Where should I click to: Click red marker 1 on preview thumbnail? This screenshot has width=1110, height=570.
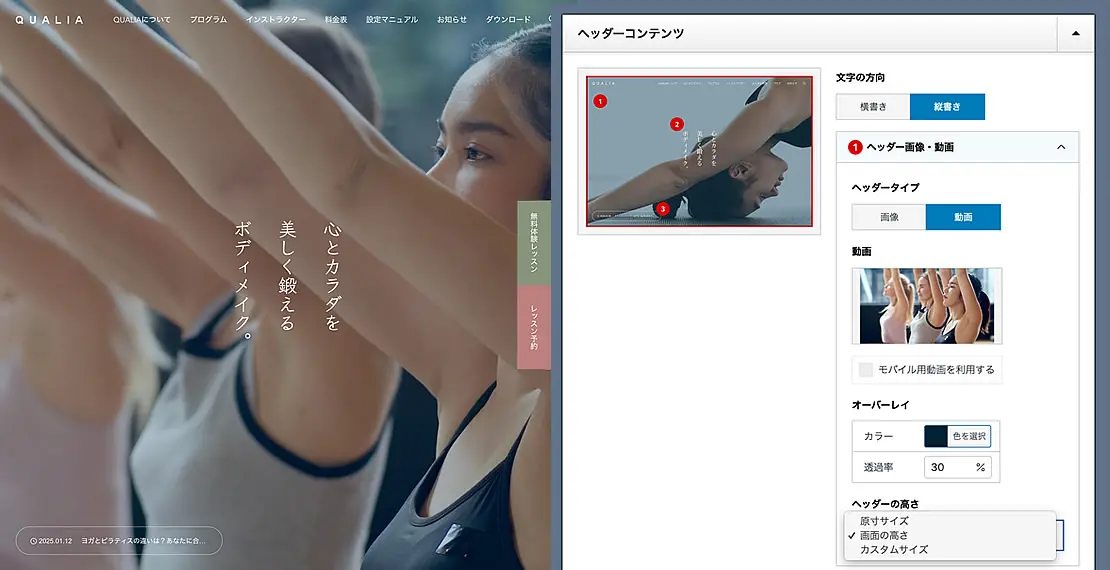[600, 101]
